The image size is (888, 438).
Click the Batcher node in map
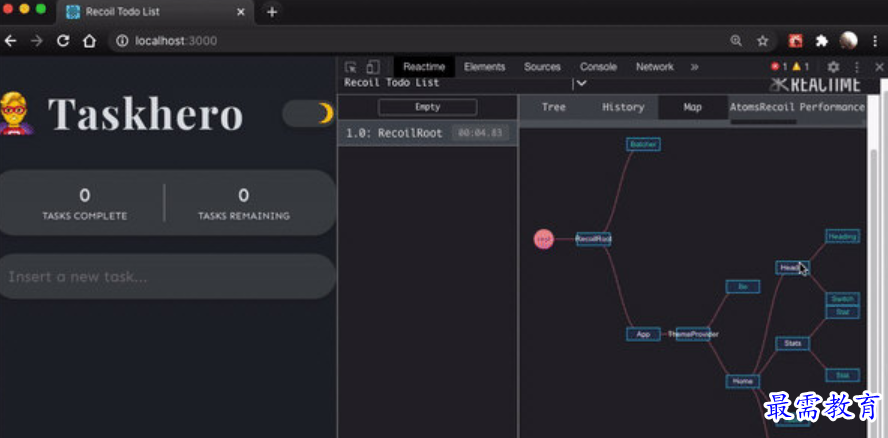(x=643, y=144)
